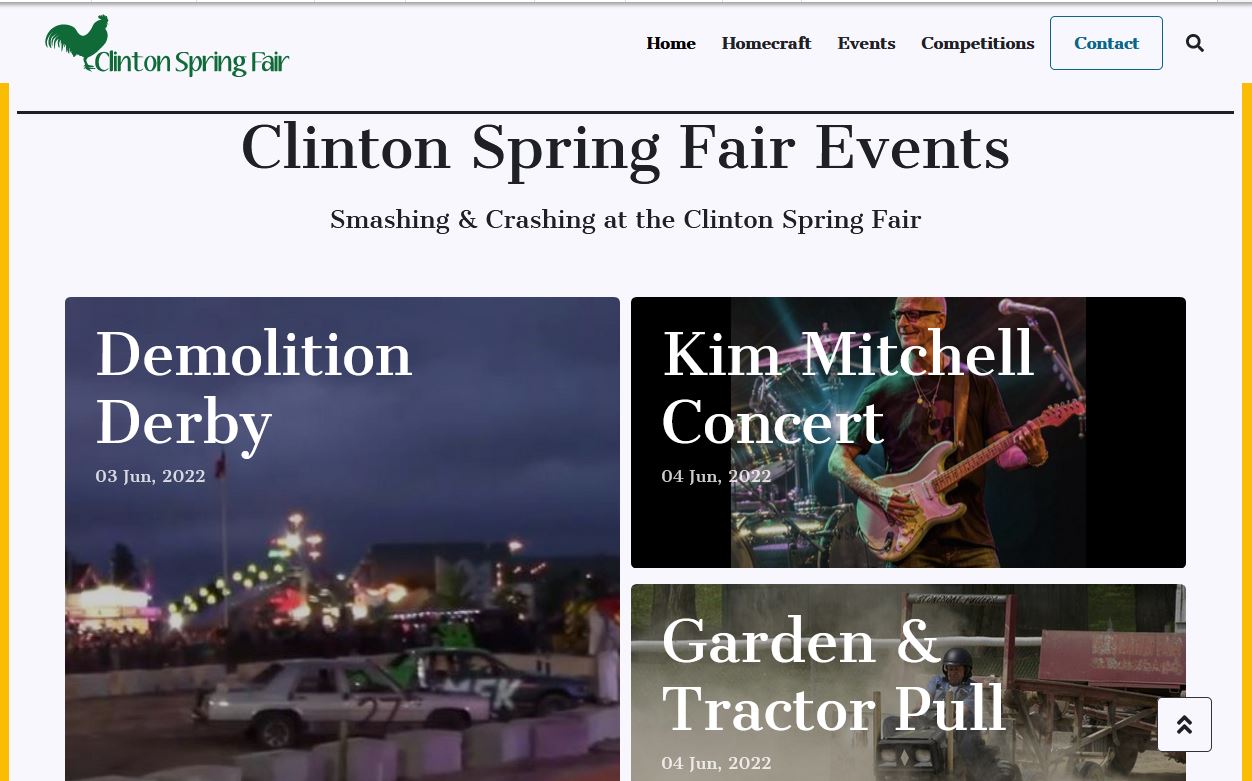Open the Homecraft menu item
Viewport: 1252px width, 781px height.
(x=766, y=43)
